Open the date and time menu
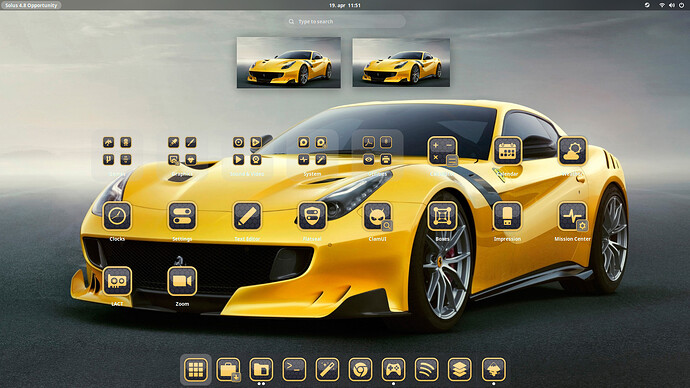Image resolution: width=690 pixels, height=388 pixels. tap(345, 5)
